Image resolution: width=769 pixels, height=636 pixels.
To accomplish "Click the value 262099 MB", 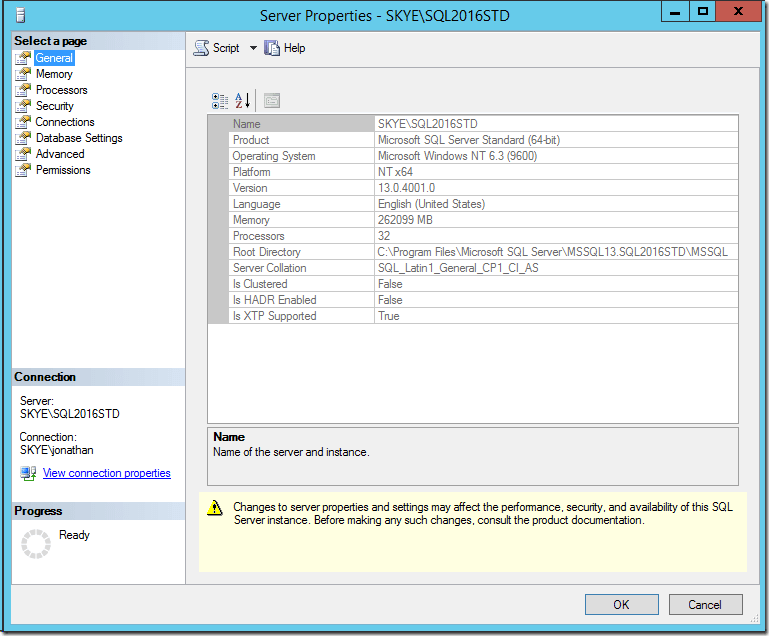I will click(405, 220).
